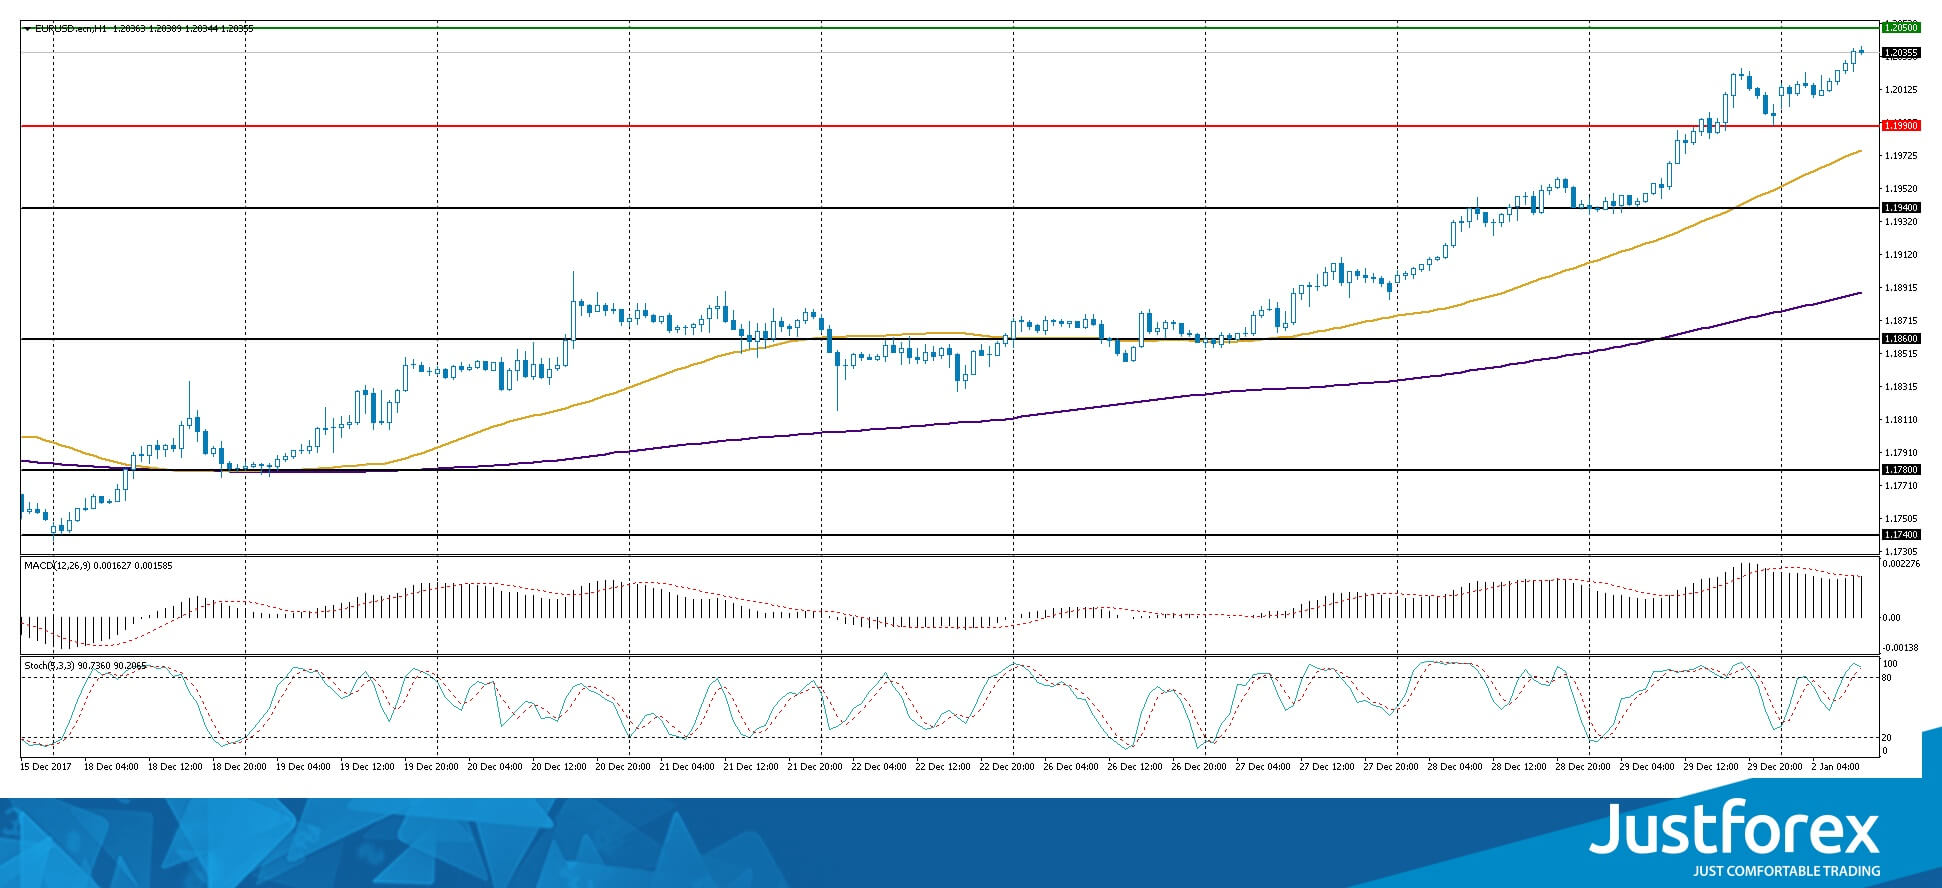The width and height of the screenshot is (1942, 888).
Task: Click the 1.17505 price scale value
Action: [1901, 519]
